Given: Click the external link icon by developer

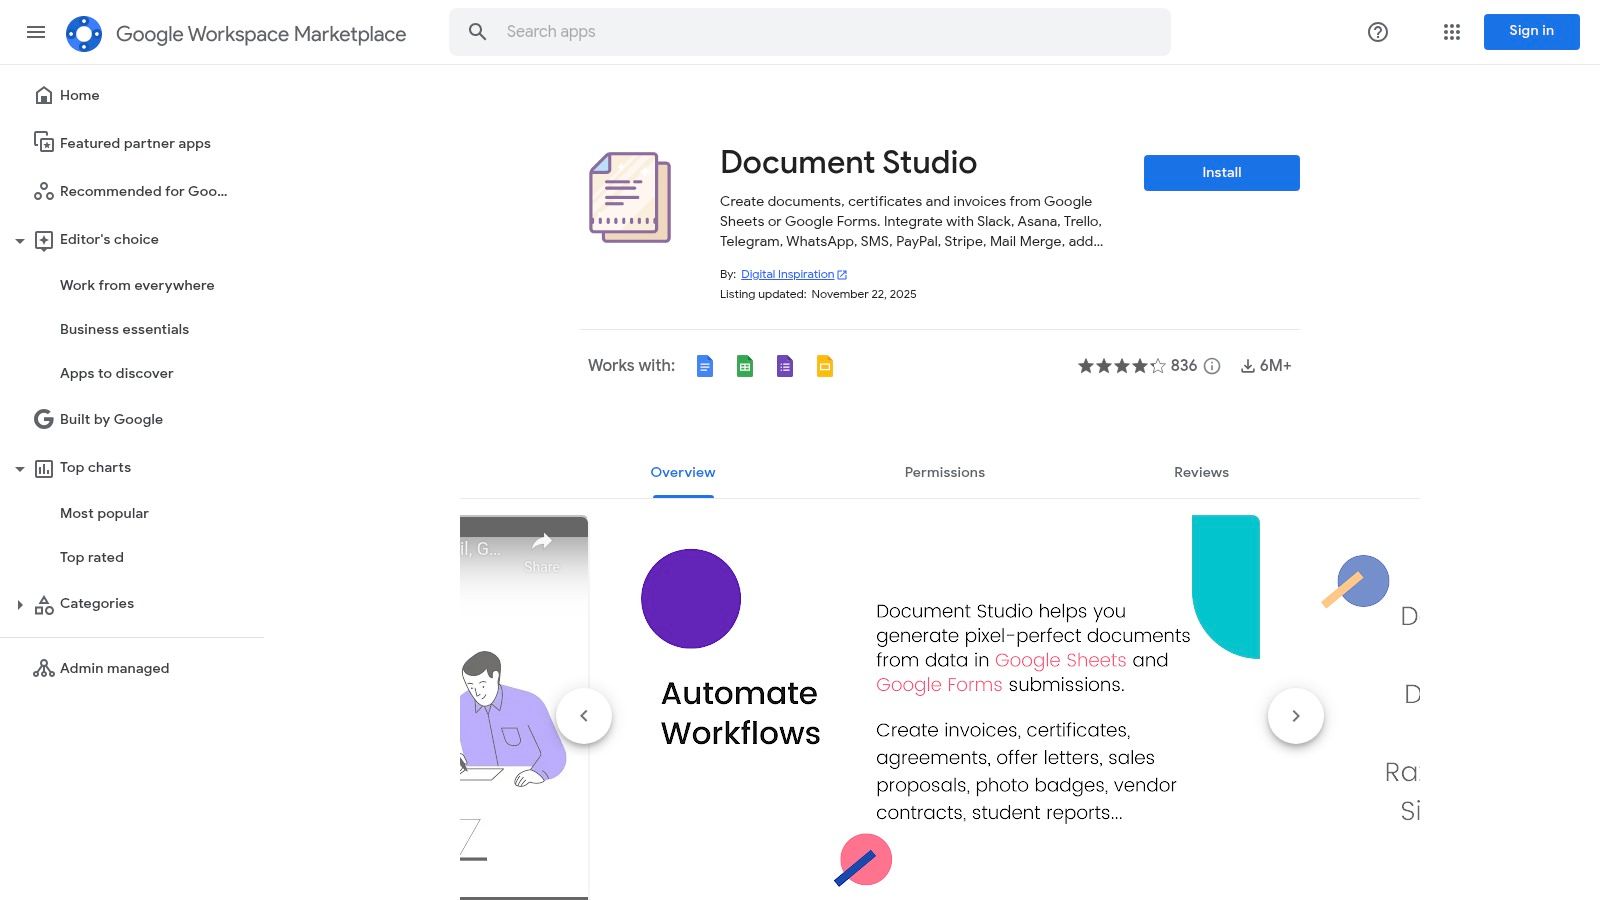Looking at the screenshot, I should (842, 274).
